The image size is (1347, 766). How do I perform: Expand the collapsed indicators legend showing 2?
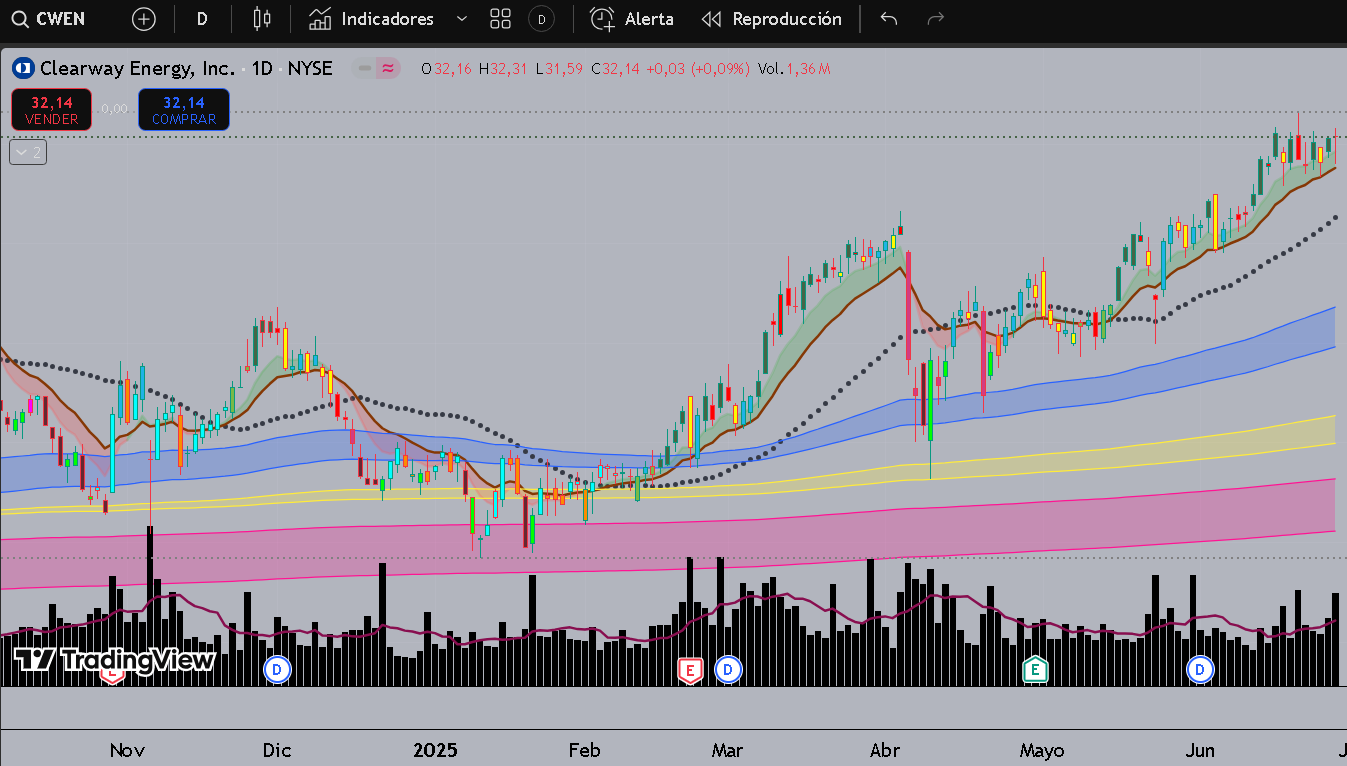pos(28,153)
